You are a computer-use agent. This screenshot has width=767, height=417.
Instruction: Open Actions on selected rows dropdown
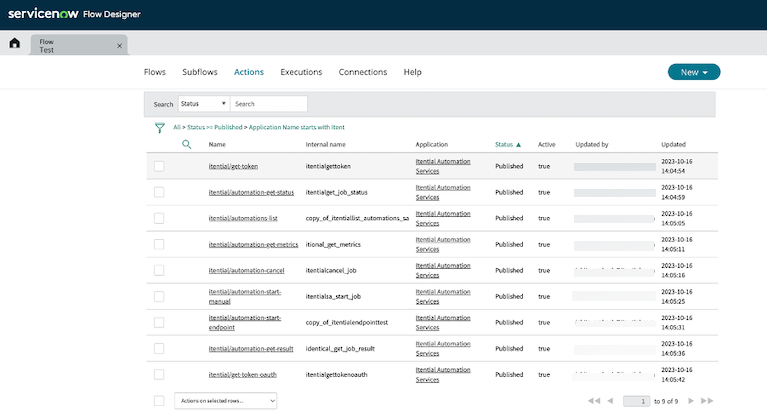coord(225,401)
